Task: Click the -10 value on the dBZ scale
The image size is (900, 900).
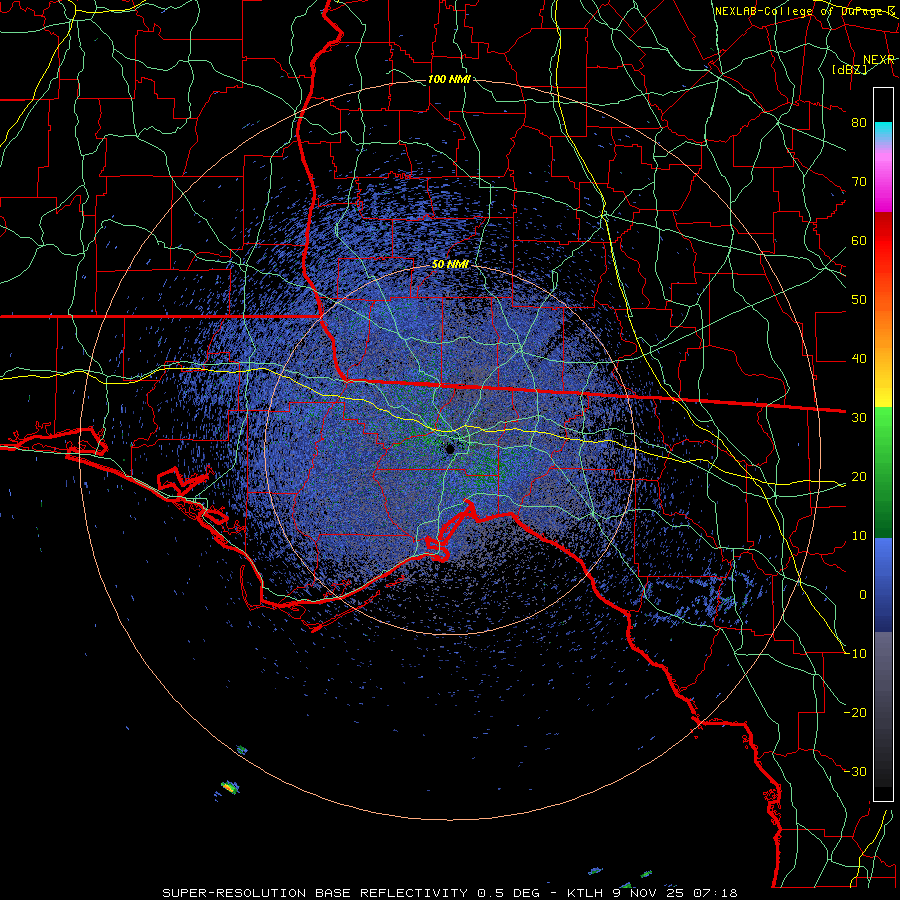Action: click(x=855, y=654)
